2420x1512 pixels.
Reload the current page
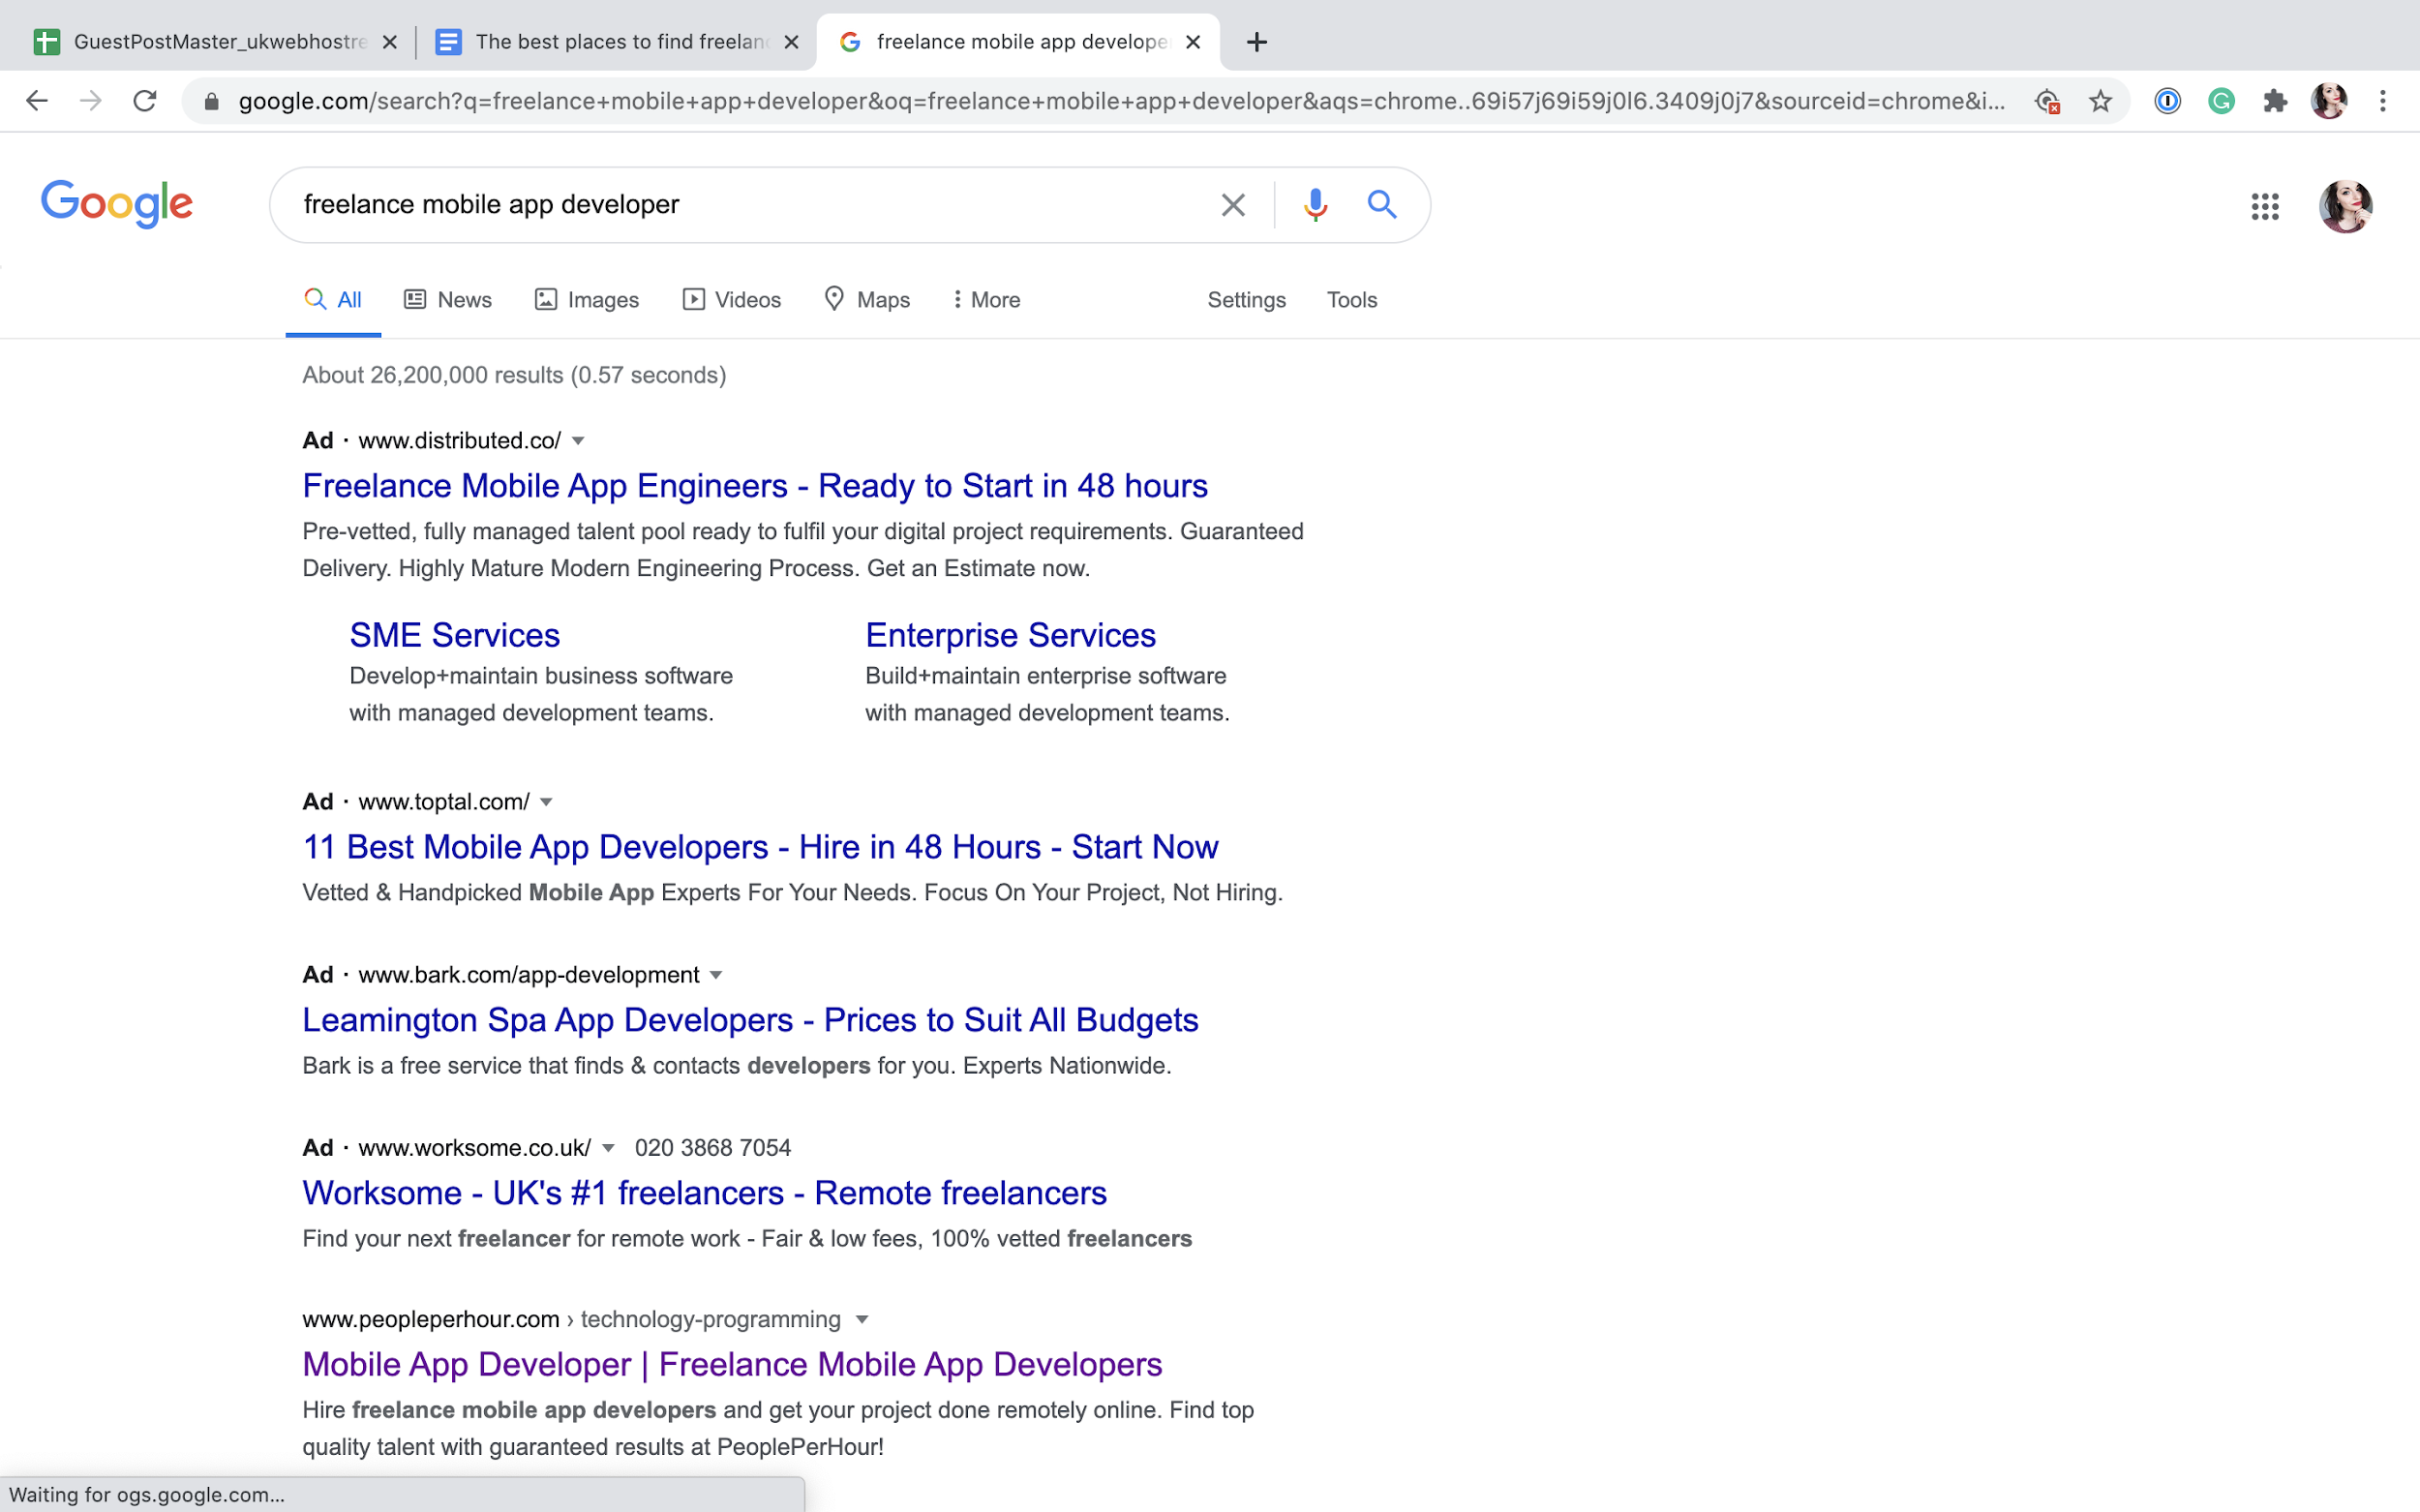pyautogui.click(x=145, y=101)
